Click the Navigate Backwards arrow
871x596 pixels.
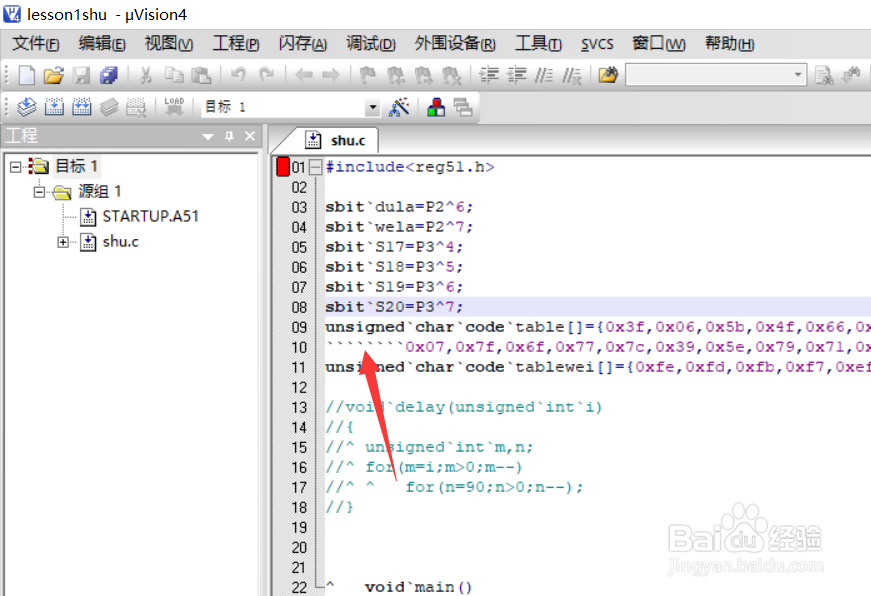coord(304,75)
